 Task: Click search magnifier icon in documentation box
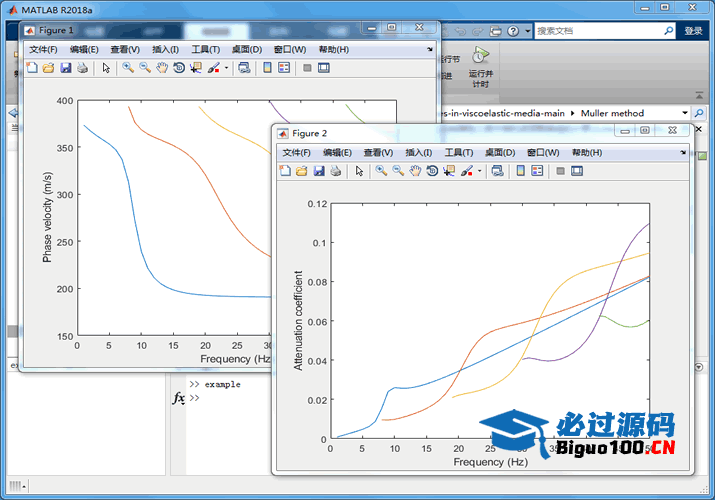point(668,31)
